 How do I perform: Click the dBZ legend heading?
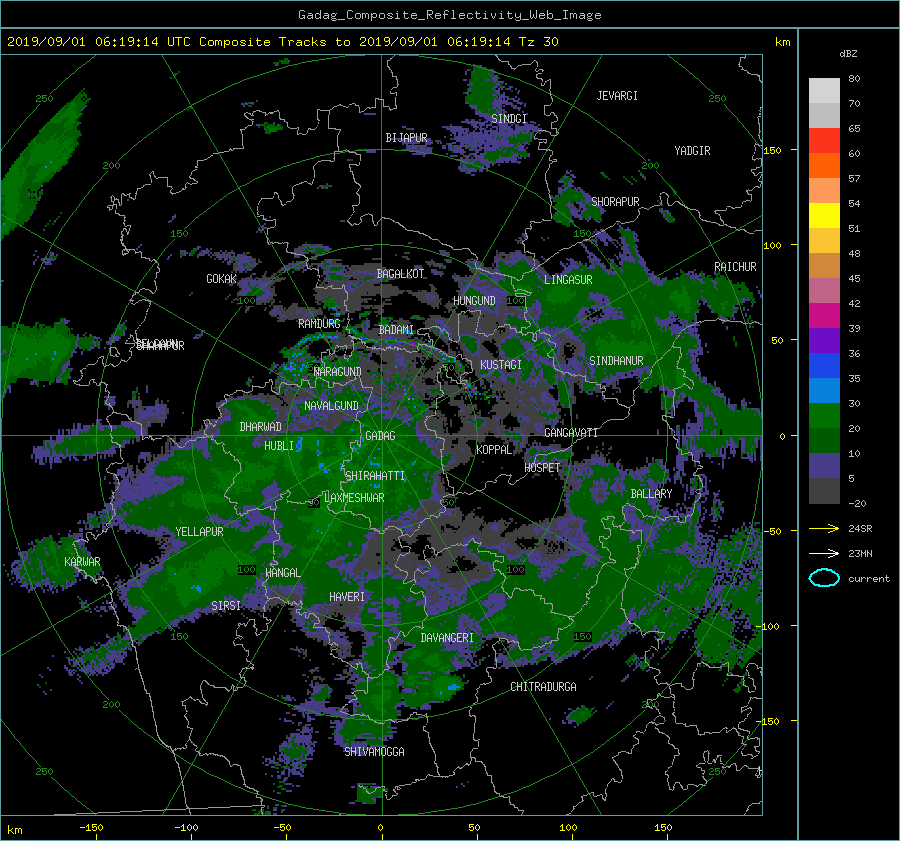pos(848,54)
